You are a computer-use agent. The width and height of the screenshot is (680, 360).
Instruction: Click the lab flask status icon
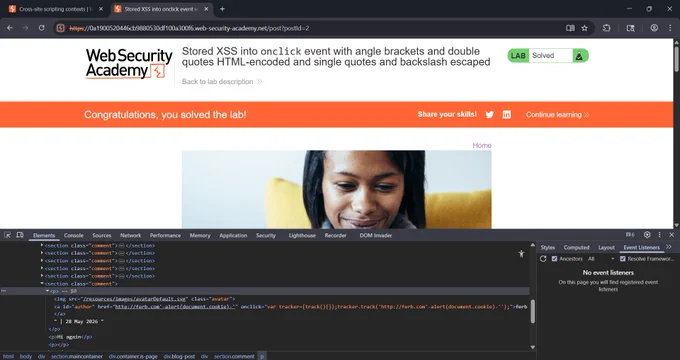pyautogui.click(x=579, y=56)
